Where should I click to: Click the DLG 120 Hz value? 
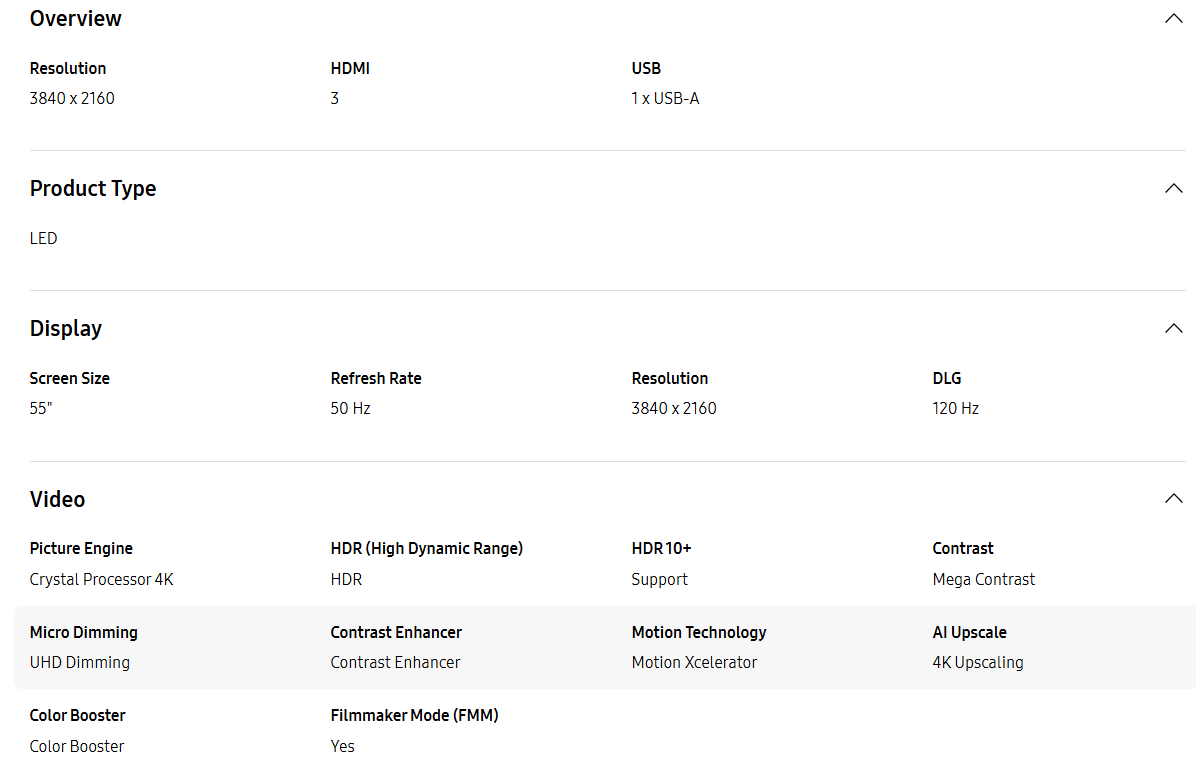pos(955,409)
